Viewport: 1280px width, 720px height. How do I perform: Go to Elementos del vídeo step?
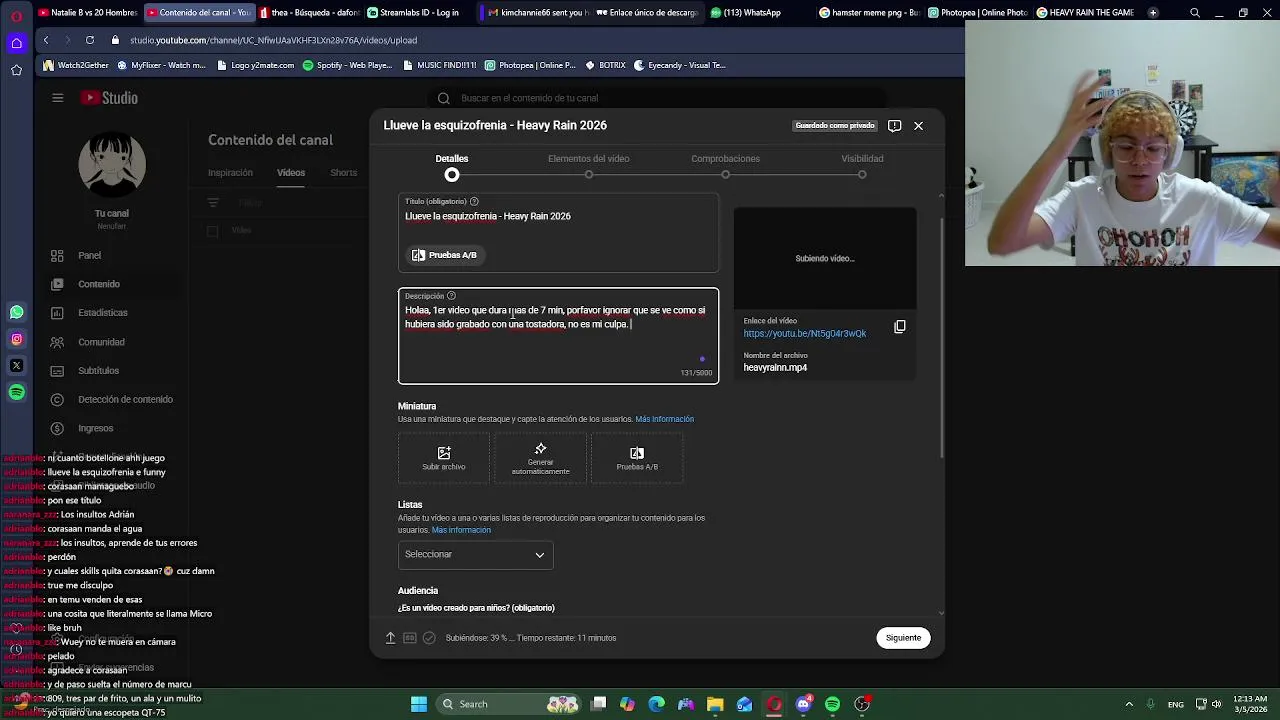coord(588,166)
